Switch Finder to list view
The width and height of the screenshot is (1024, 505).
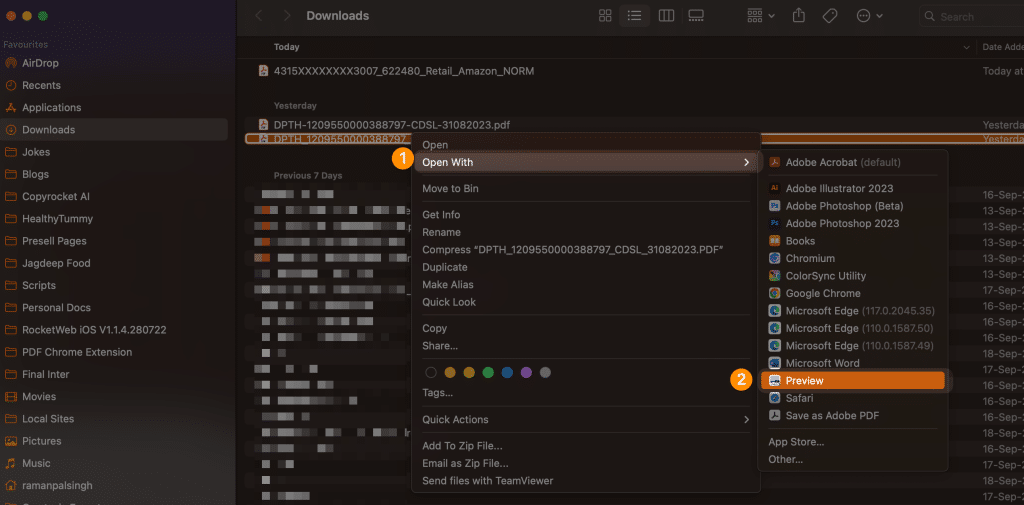634,16
